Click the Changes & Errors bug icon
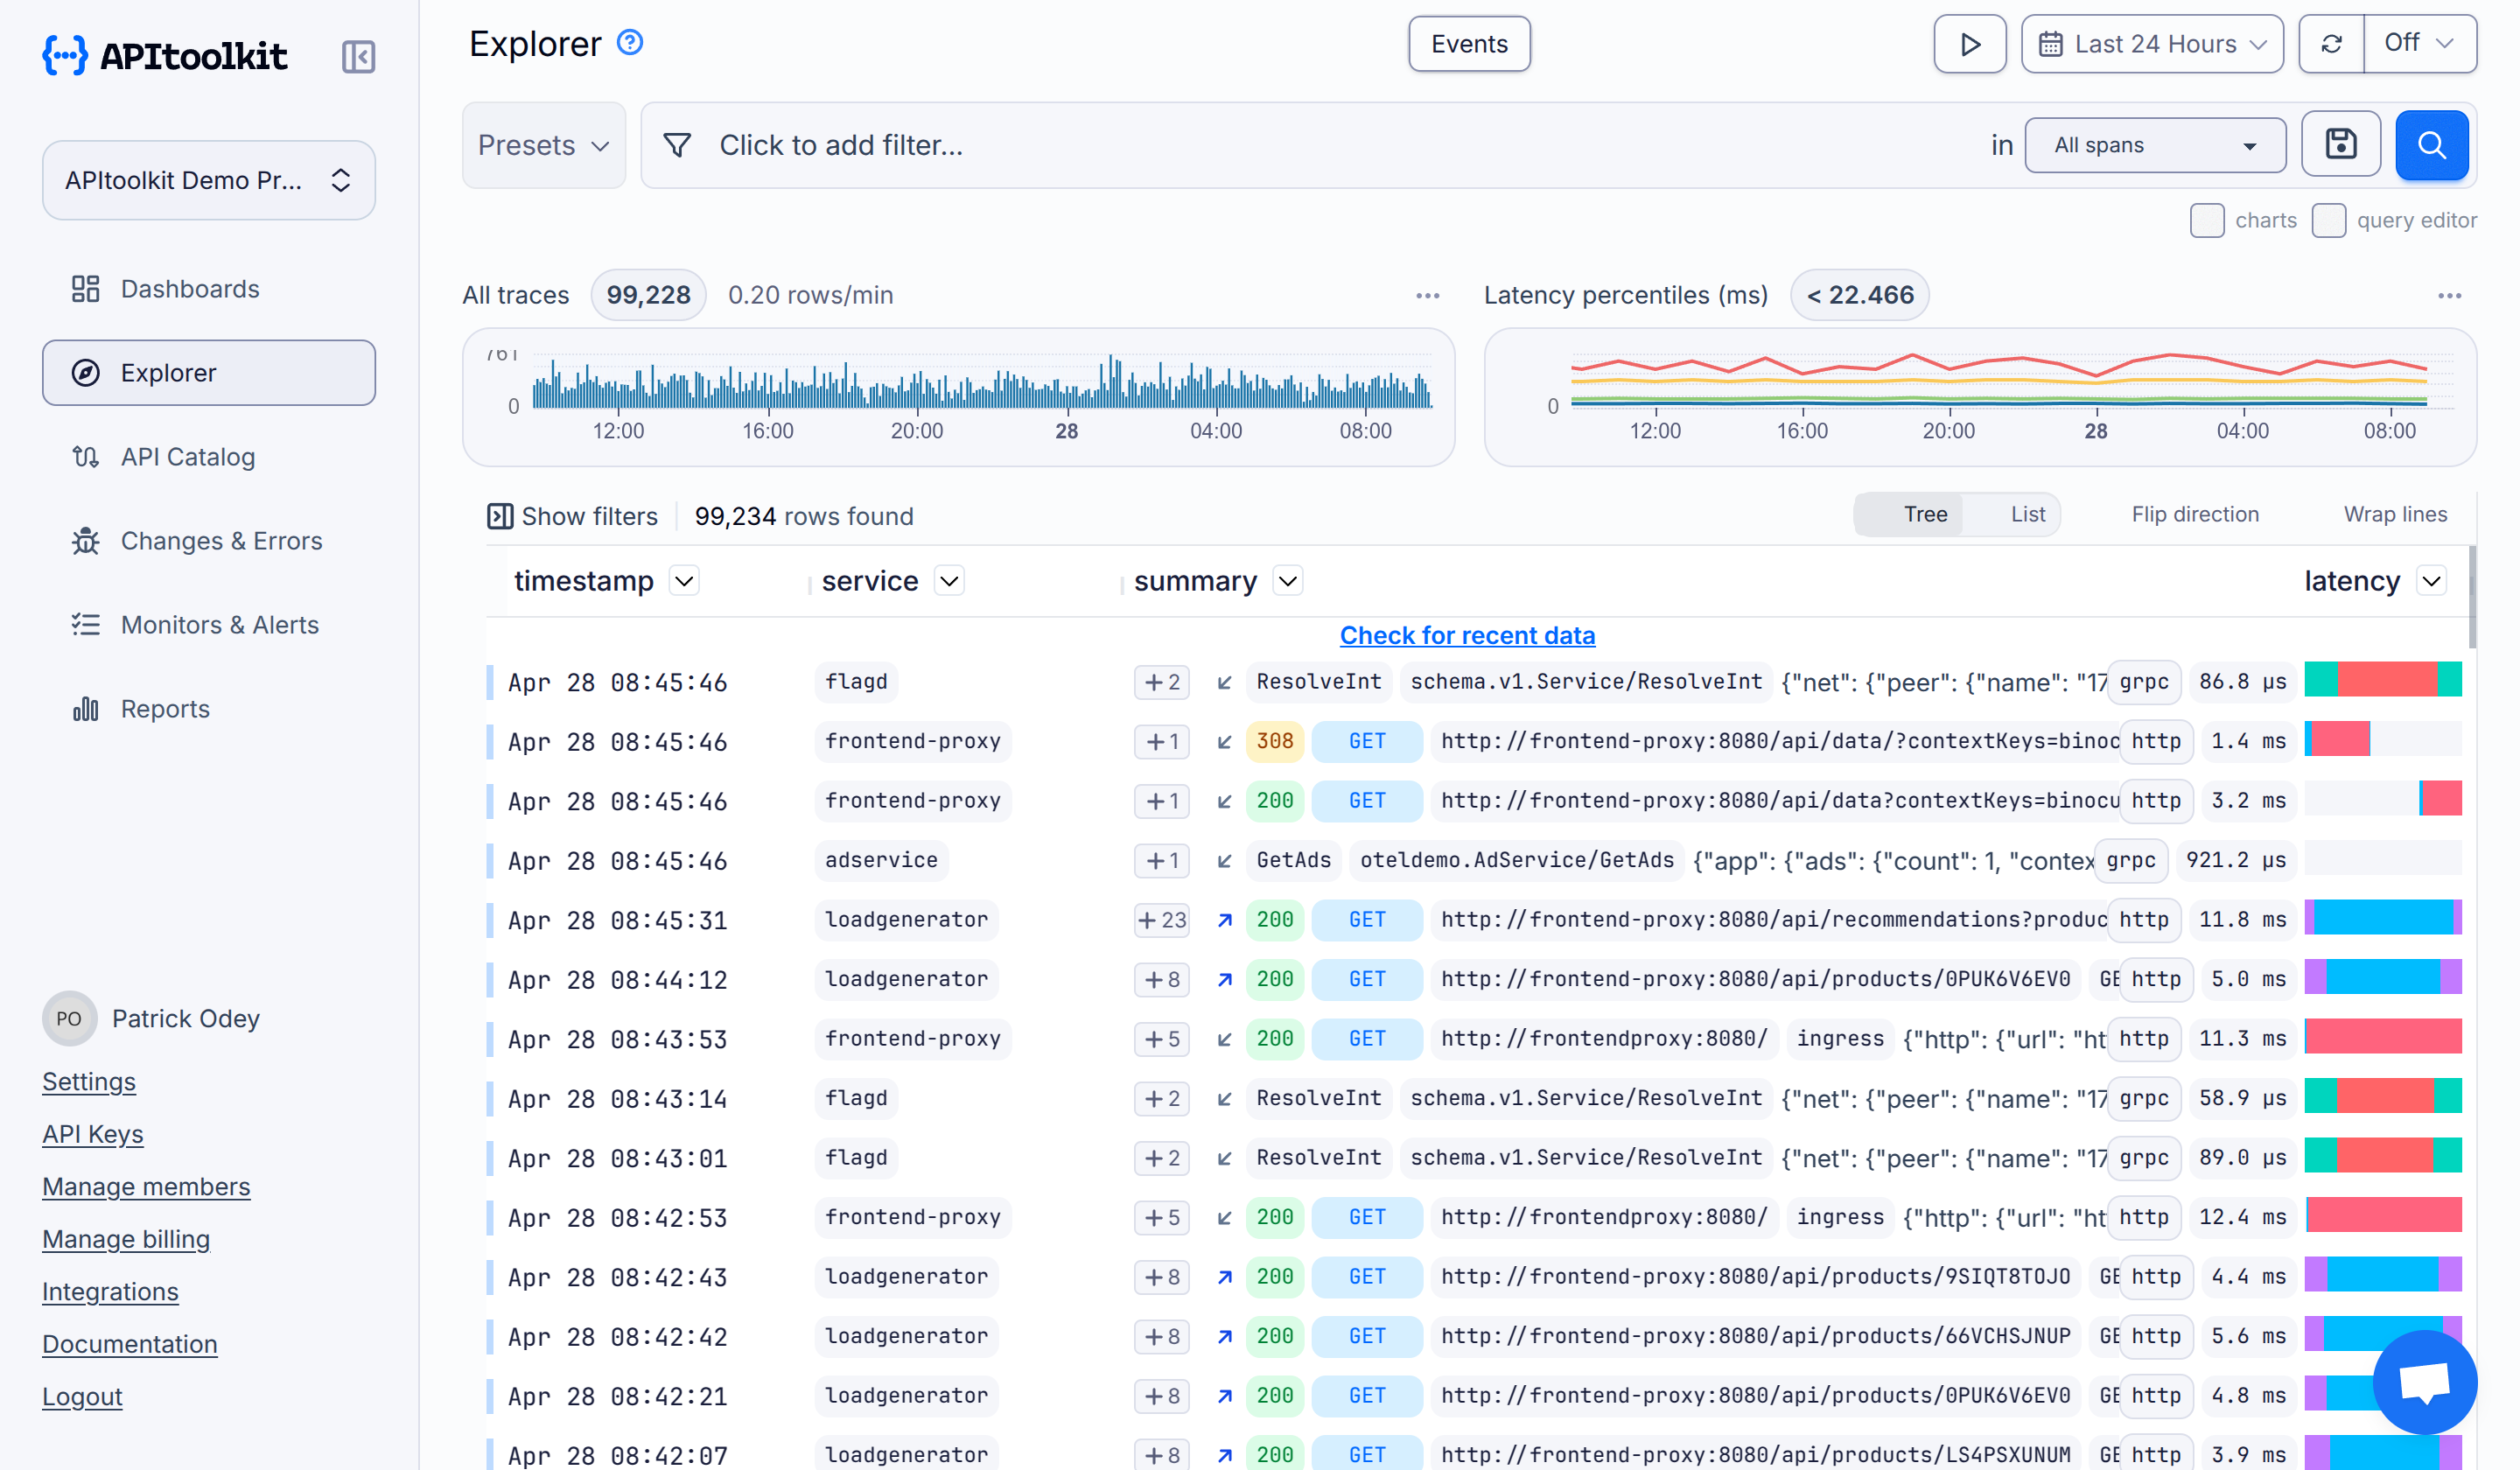Image resolution: width=2520 pixels, height=1470 pixels. [x=86, y=541]
